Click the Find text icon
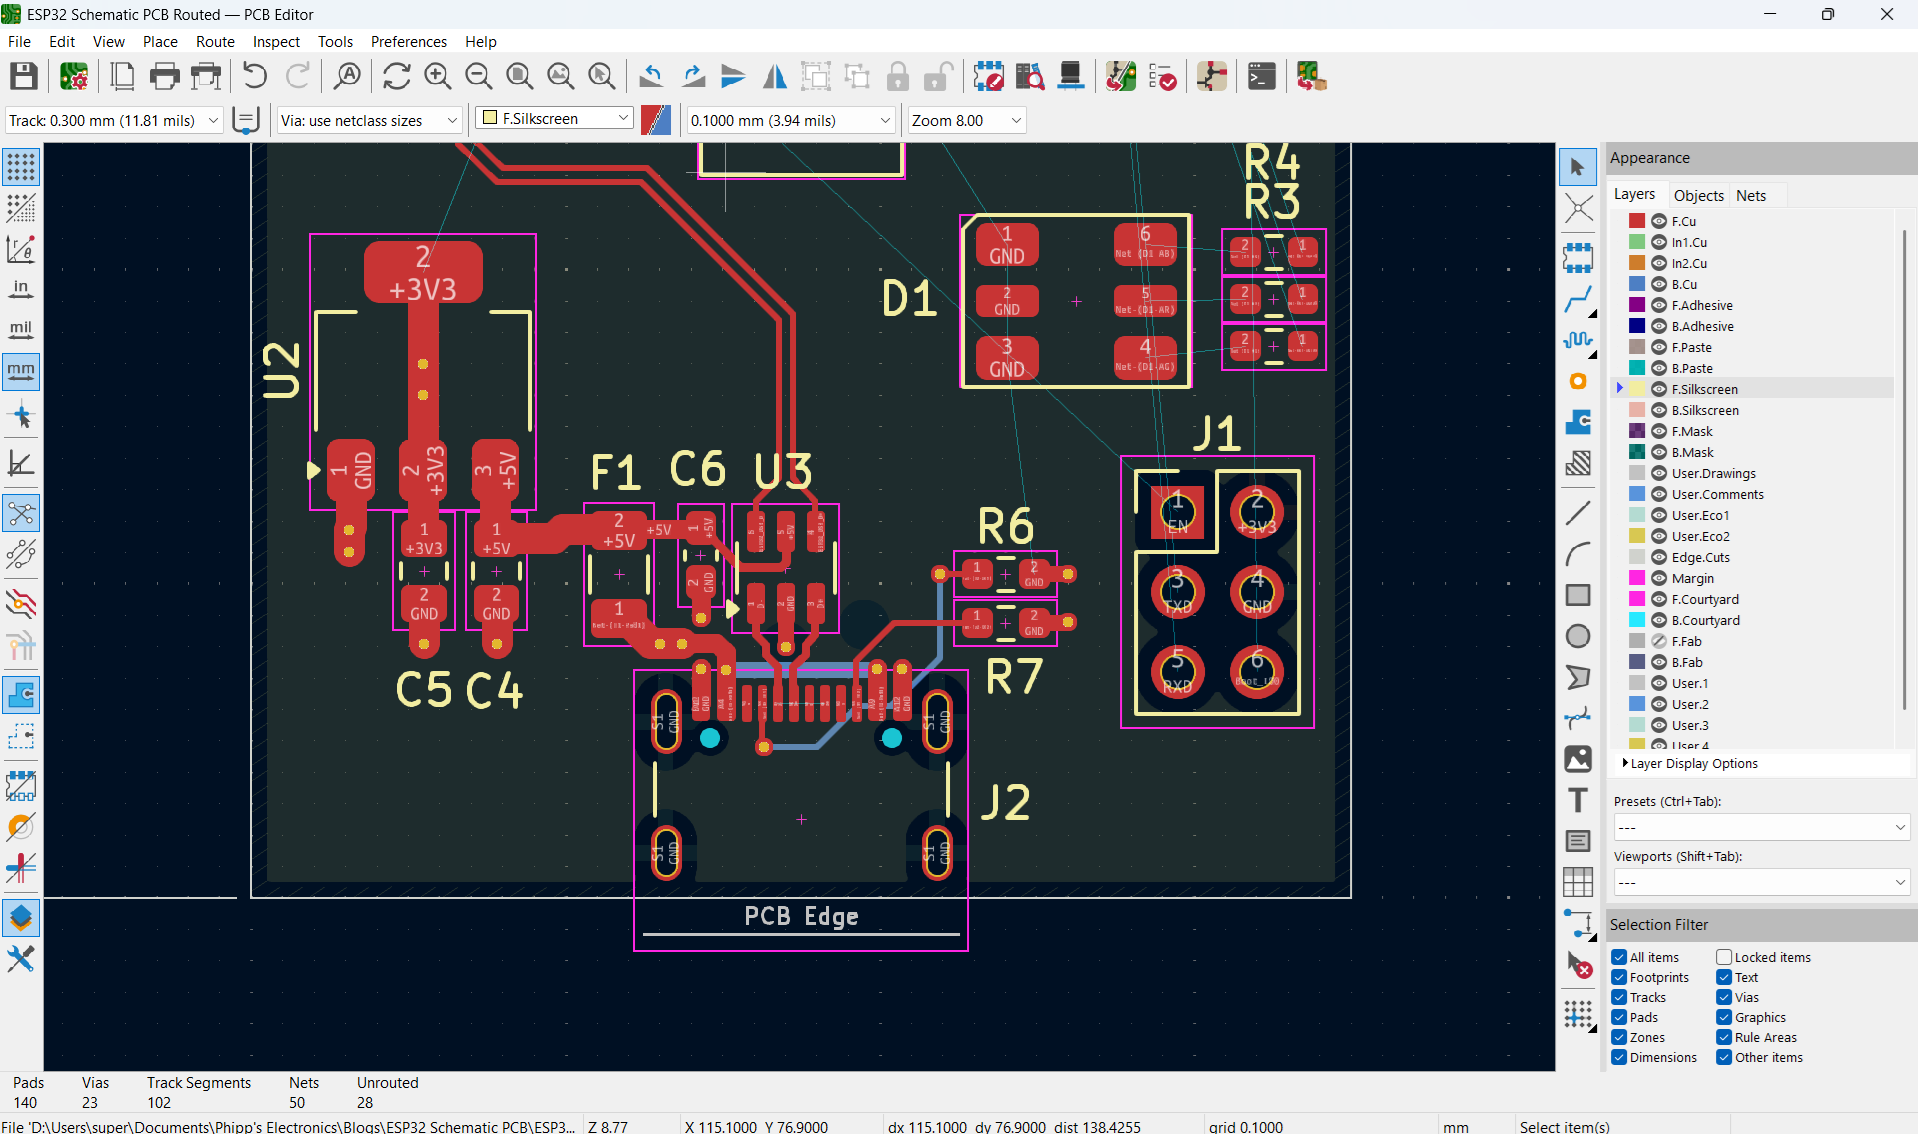Viewport: 1918px width, 1134px height. coord(347,77)
